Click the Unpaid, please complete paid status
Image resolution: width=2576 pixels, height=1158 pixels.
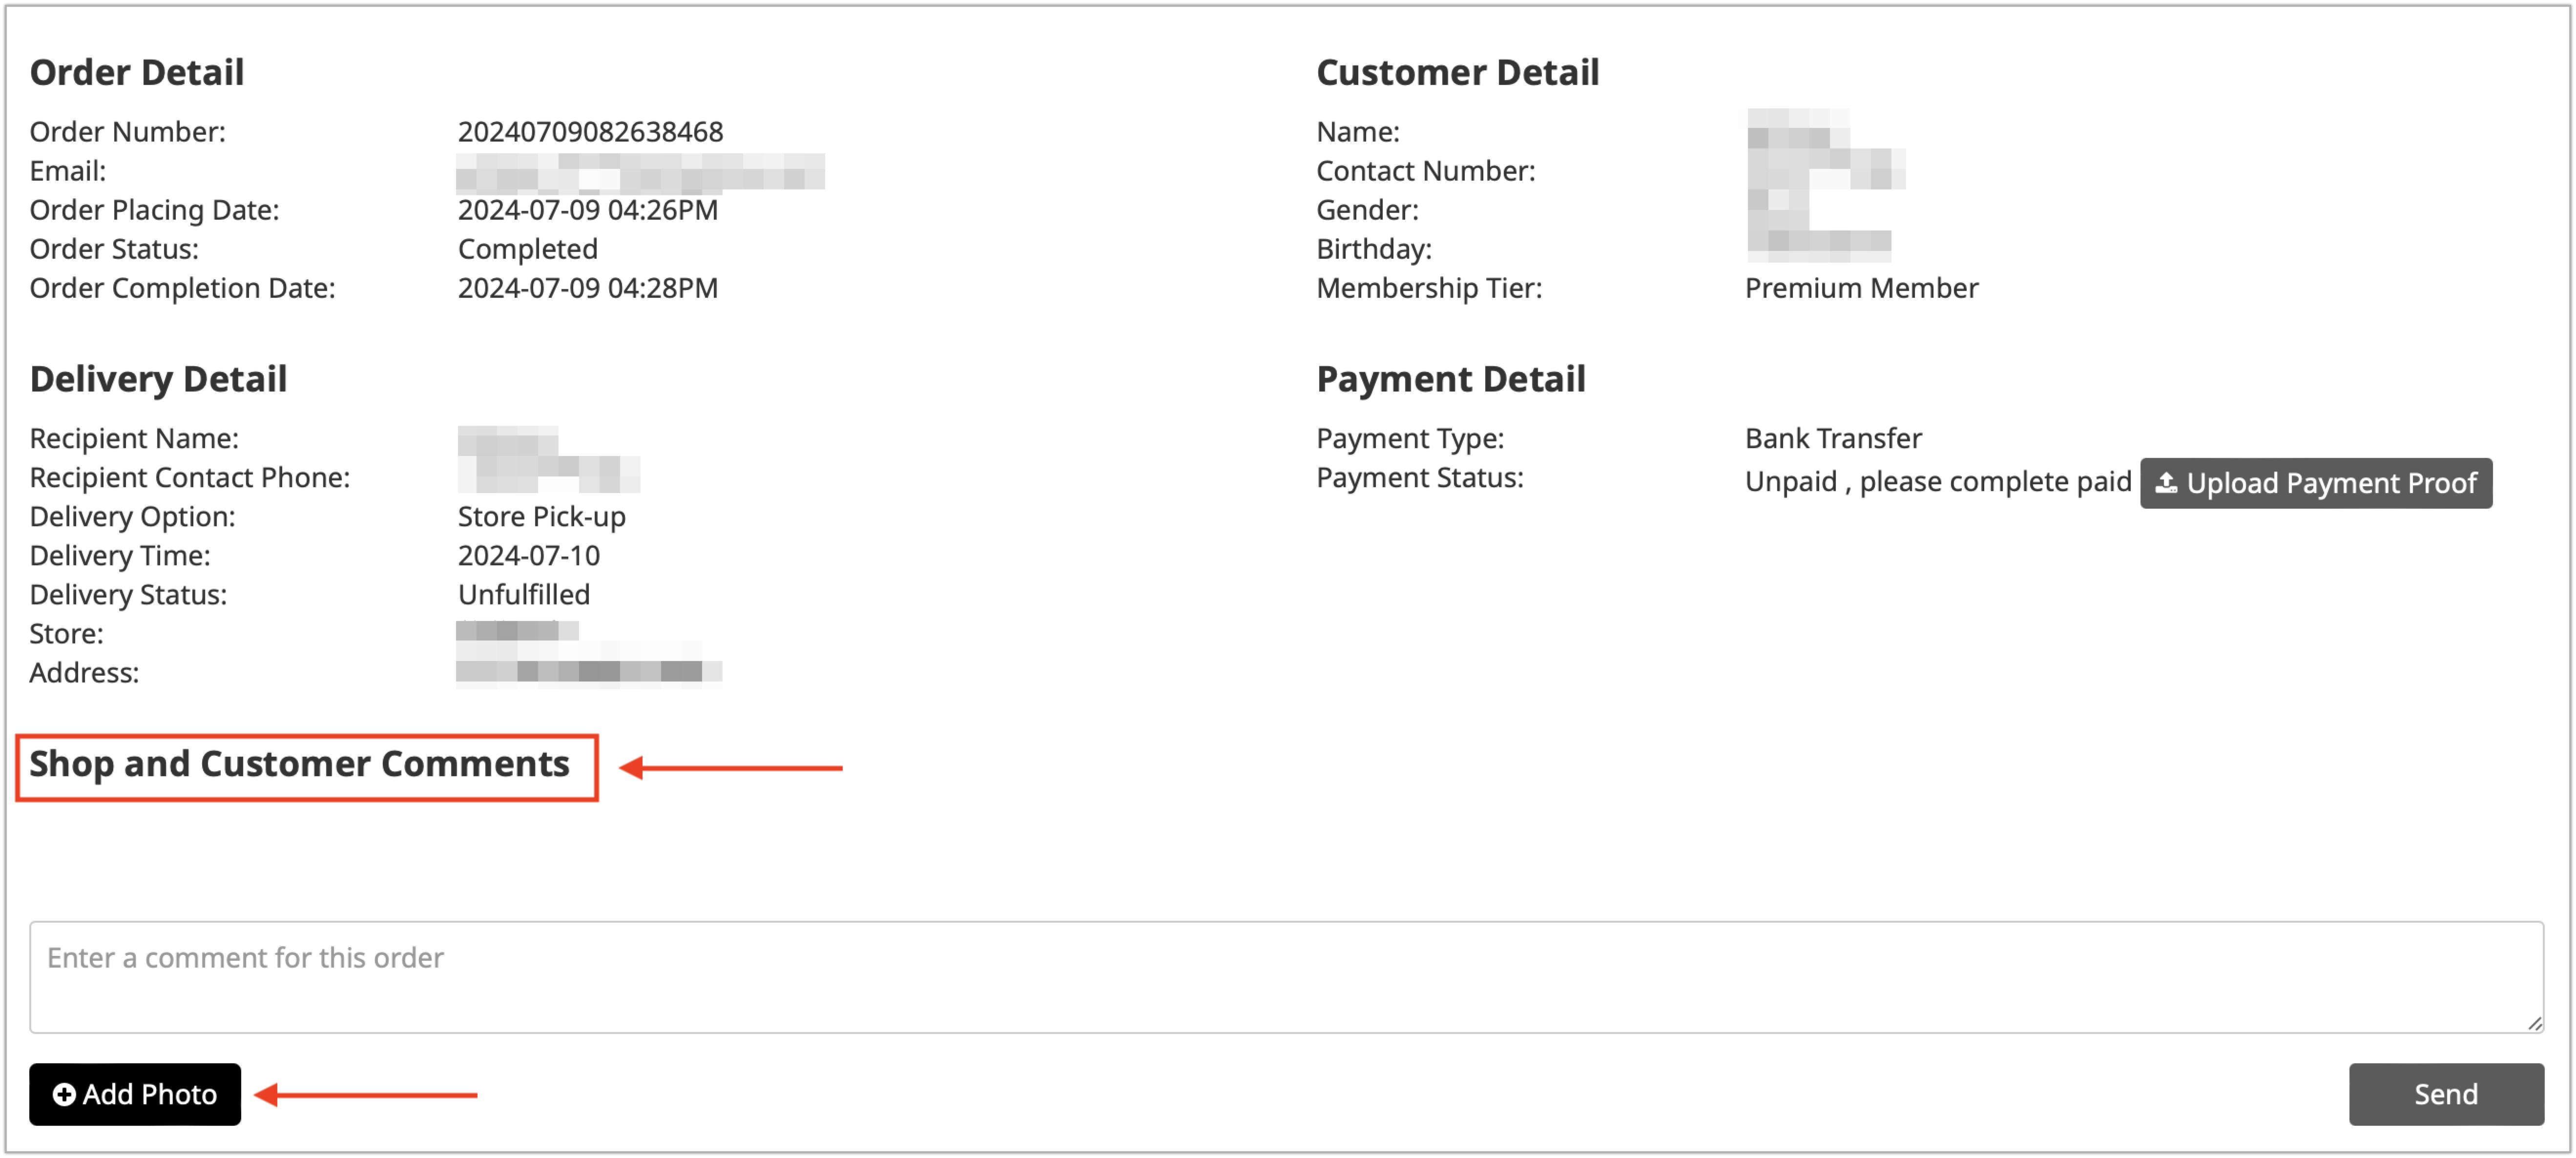(x=1938, y=481)
